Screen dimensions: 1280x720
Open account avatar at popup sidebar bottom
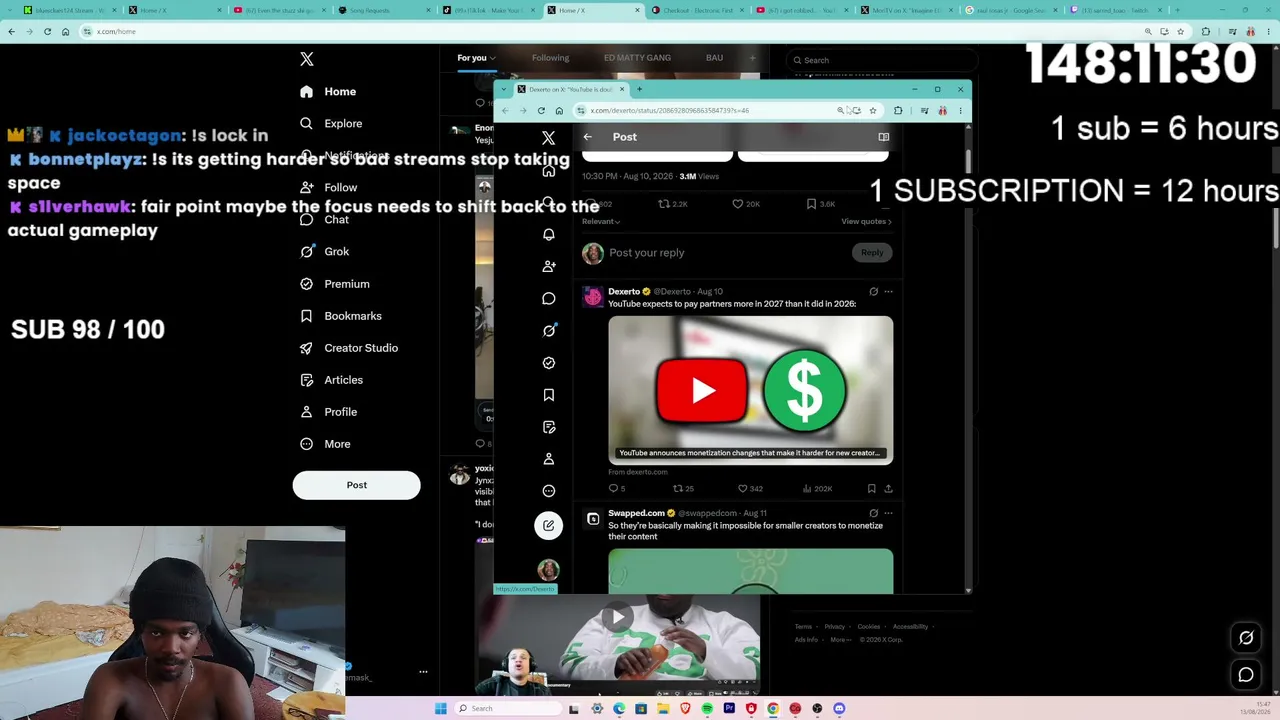[548, 570]
